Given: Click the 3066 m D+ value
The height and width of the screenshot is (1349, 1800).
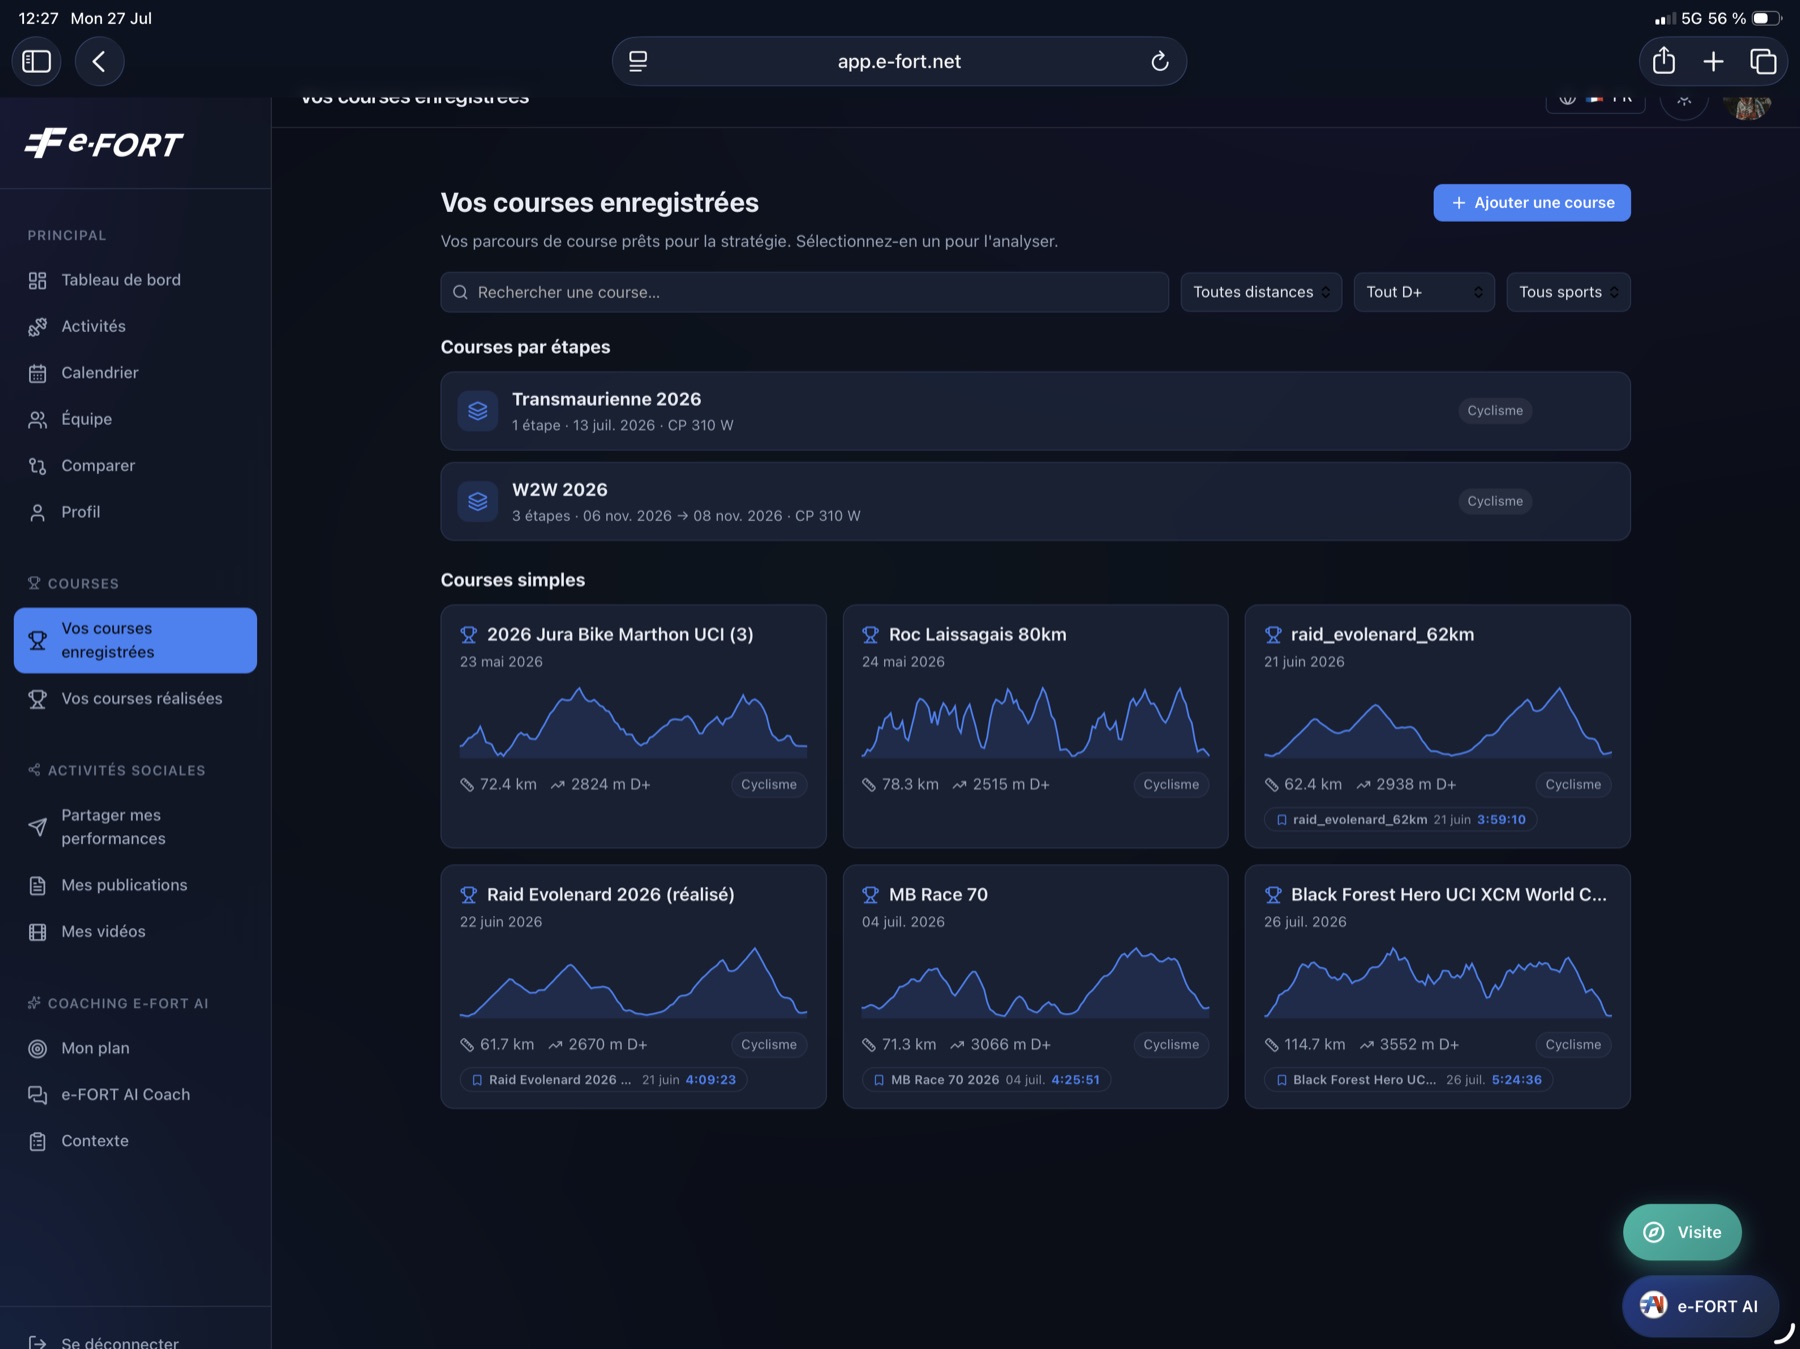Looking at the screenshot, I should point(1010,1045).
